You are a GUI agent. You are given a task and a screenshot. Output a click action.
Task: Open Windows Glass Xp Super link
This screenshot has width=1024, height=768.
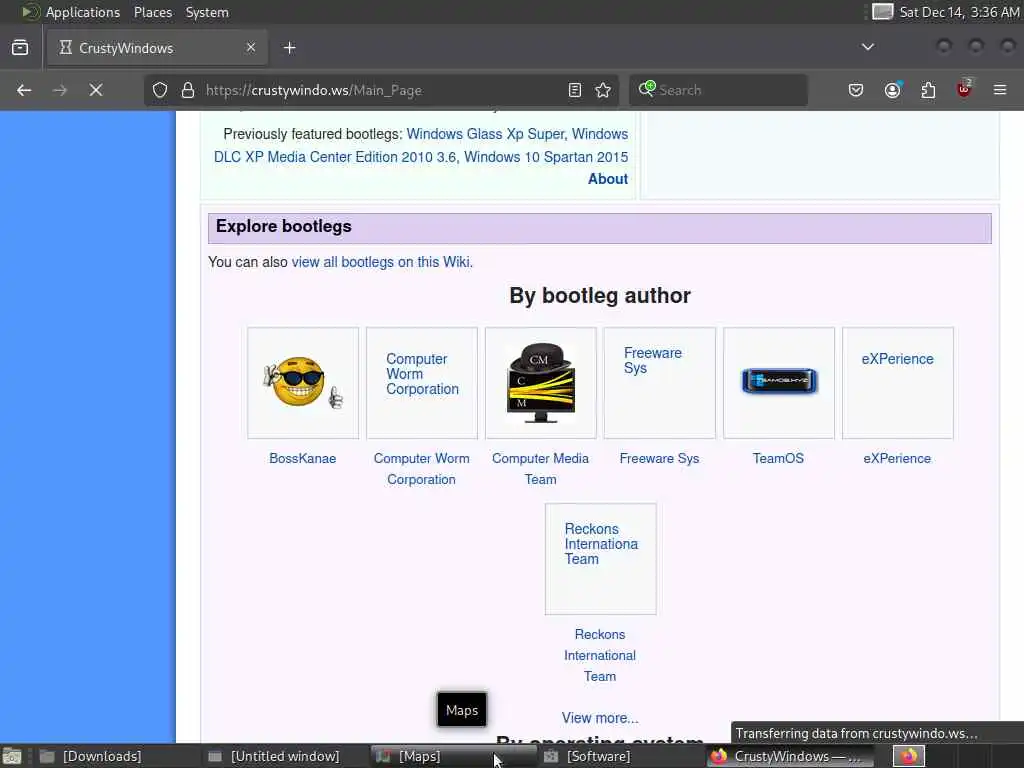pyautogui.click(x=485, y=134)
